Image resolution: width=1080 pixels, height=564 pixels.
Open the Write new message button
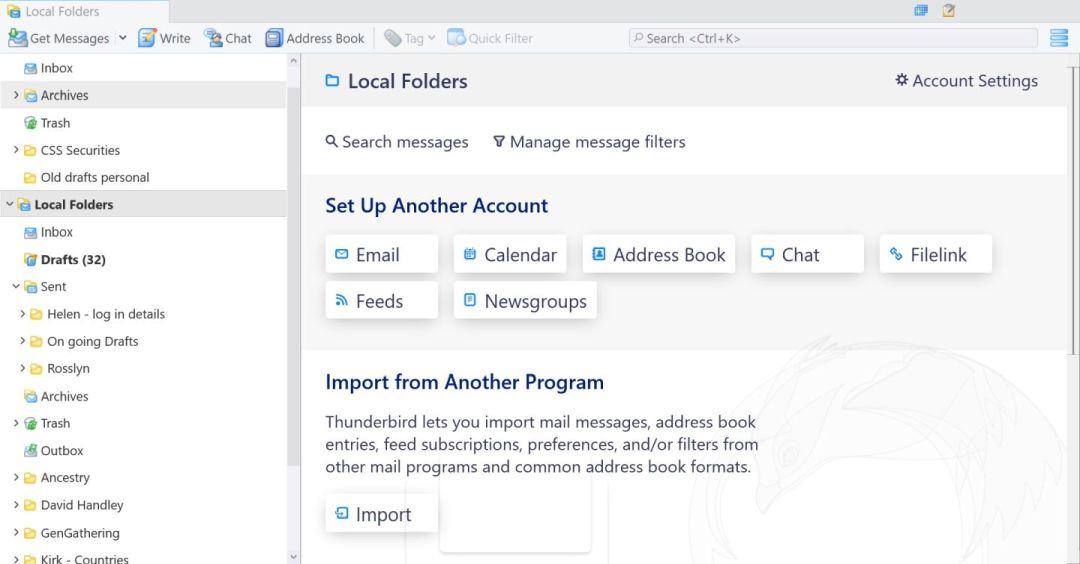pos(164,38)
